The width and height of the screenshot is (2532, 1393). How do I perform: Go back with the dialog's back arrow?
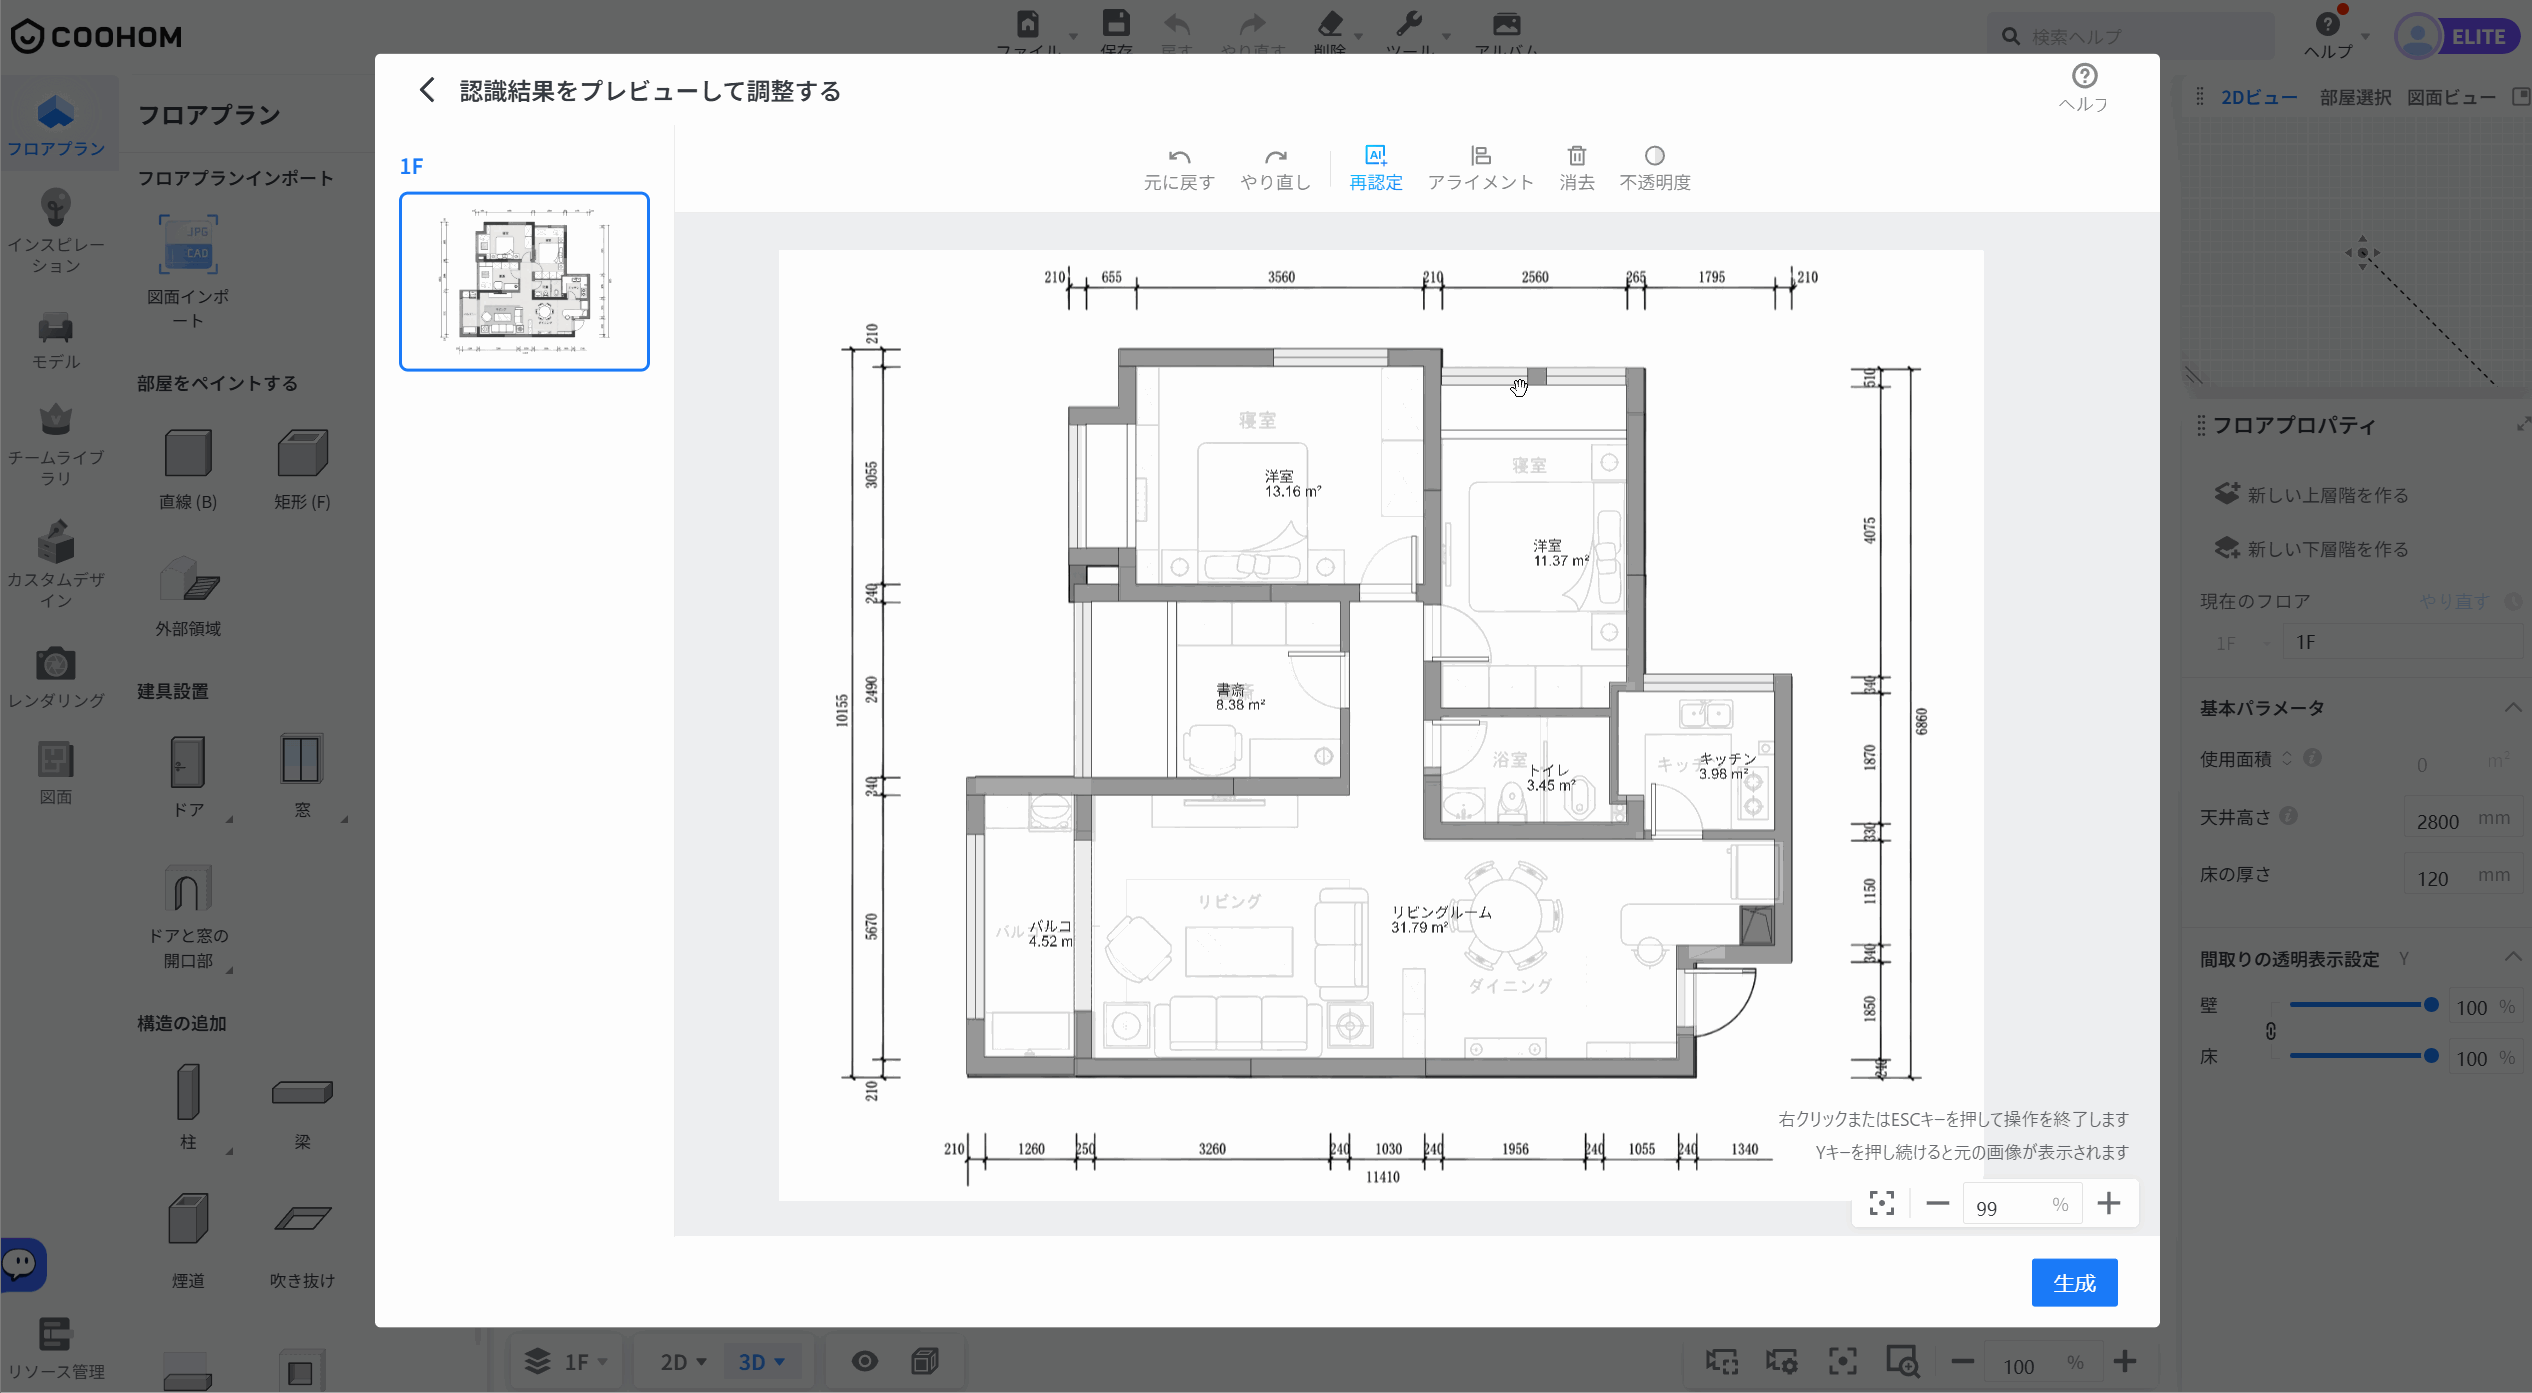tap(427, 91)
